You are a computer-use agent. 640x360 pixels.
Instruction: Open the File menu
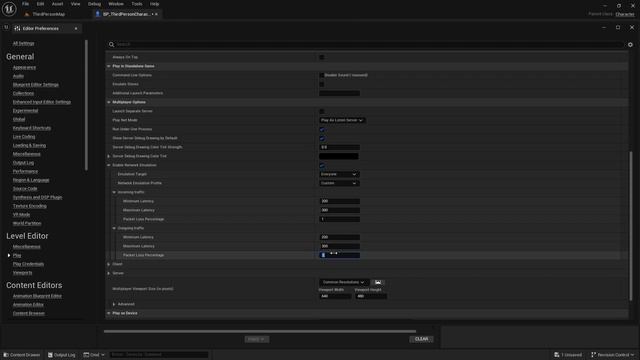click(x=25, y=4)
